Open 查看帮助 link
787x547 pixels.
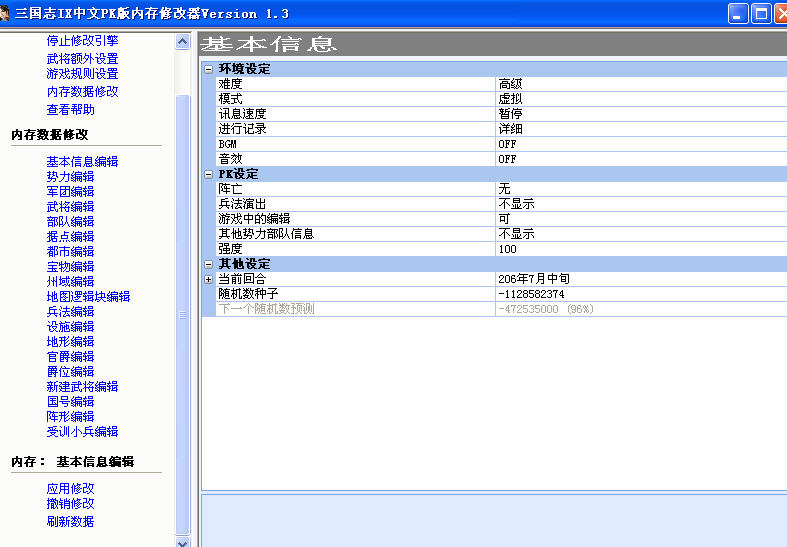click(x=70, y=110)
